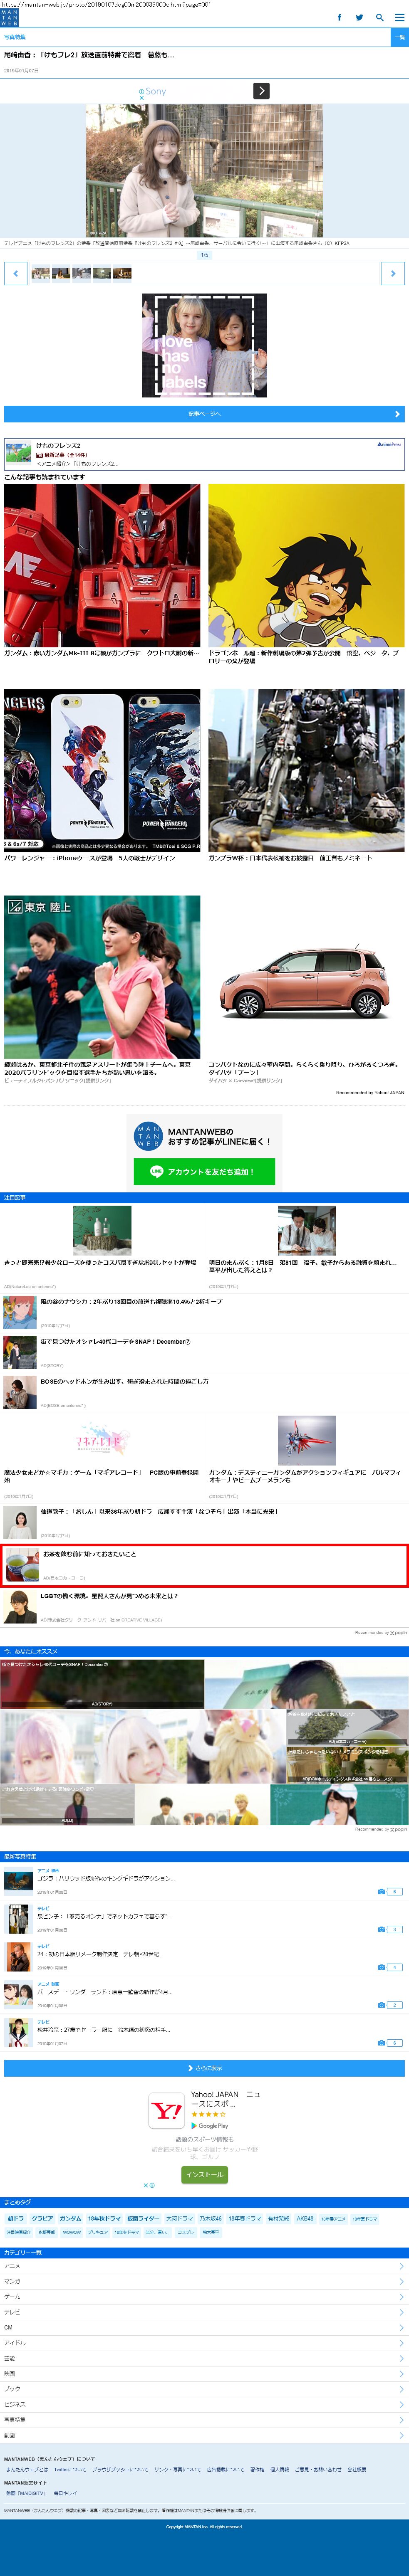This screenshot has width=409, height=2576.
Task: Click the Yahoo! JAPAN app icon
Action: (x=166, y=2111)
